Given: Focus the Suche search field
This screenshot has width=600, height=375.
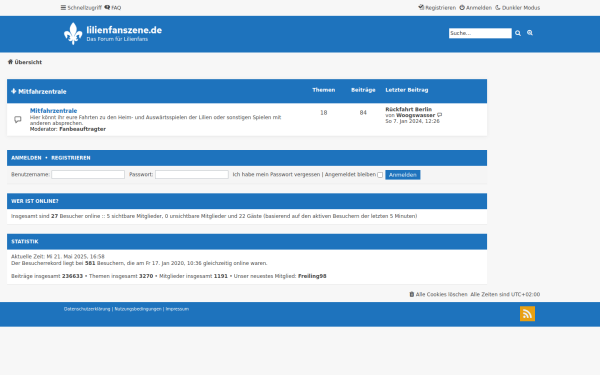Looking at the screenshot, I should coord(480,33).
